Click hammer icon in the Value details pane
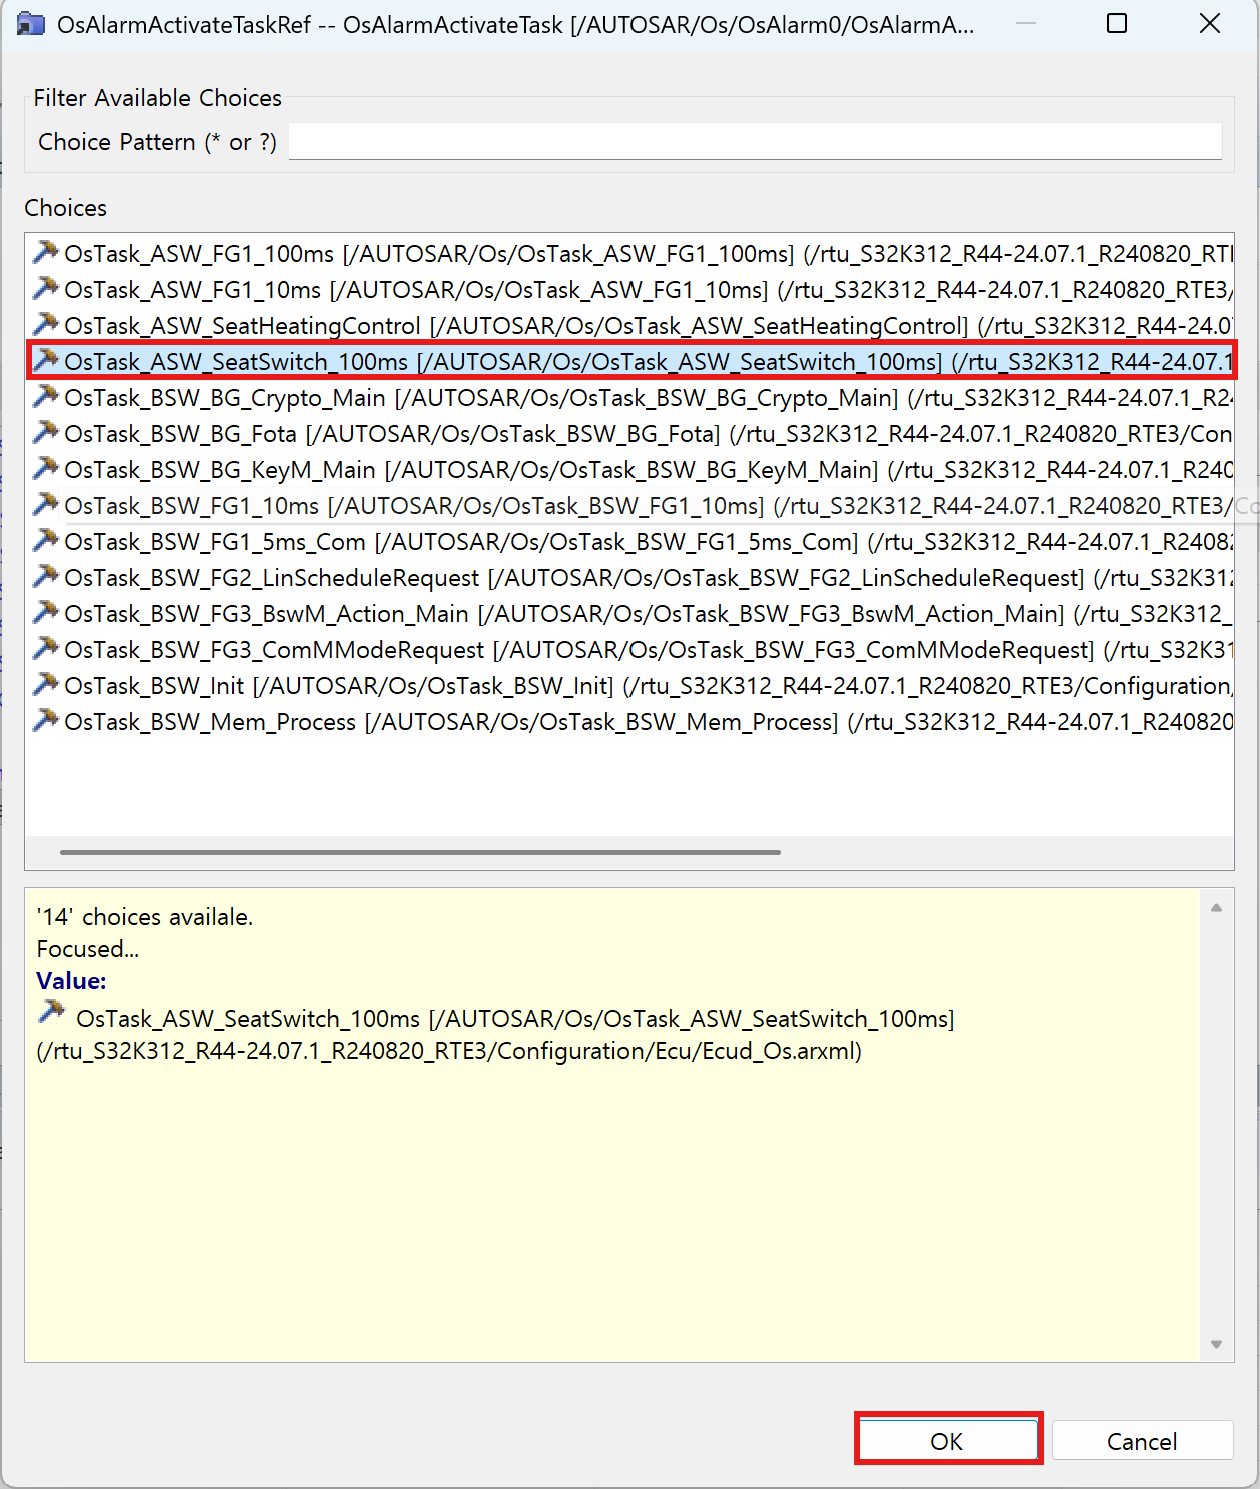This screenshot has width=1260, height=1489. [x=51, y=1012]
